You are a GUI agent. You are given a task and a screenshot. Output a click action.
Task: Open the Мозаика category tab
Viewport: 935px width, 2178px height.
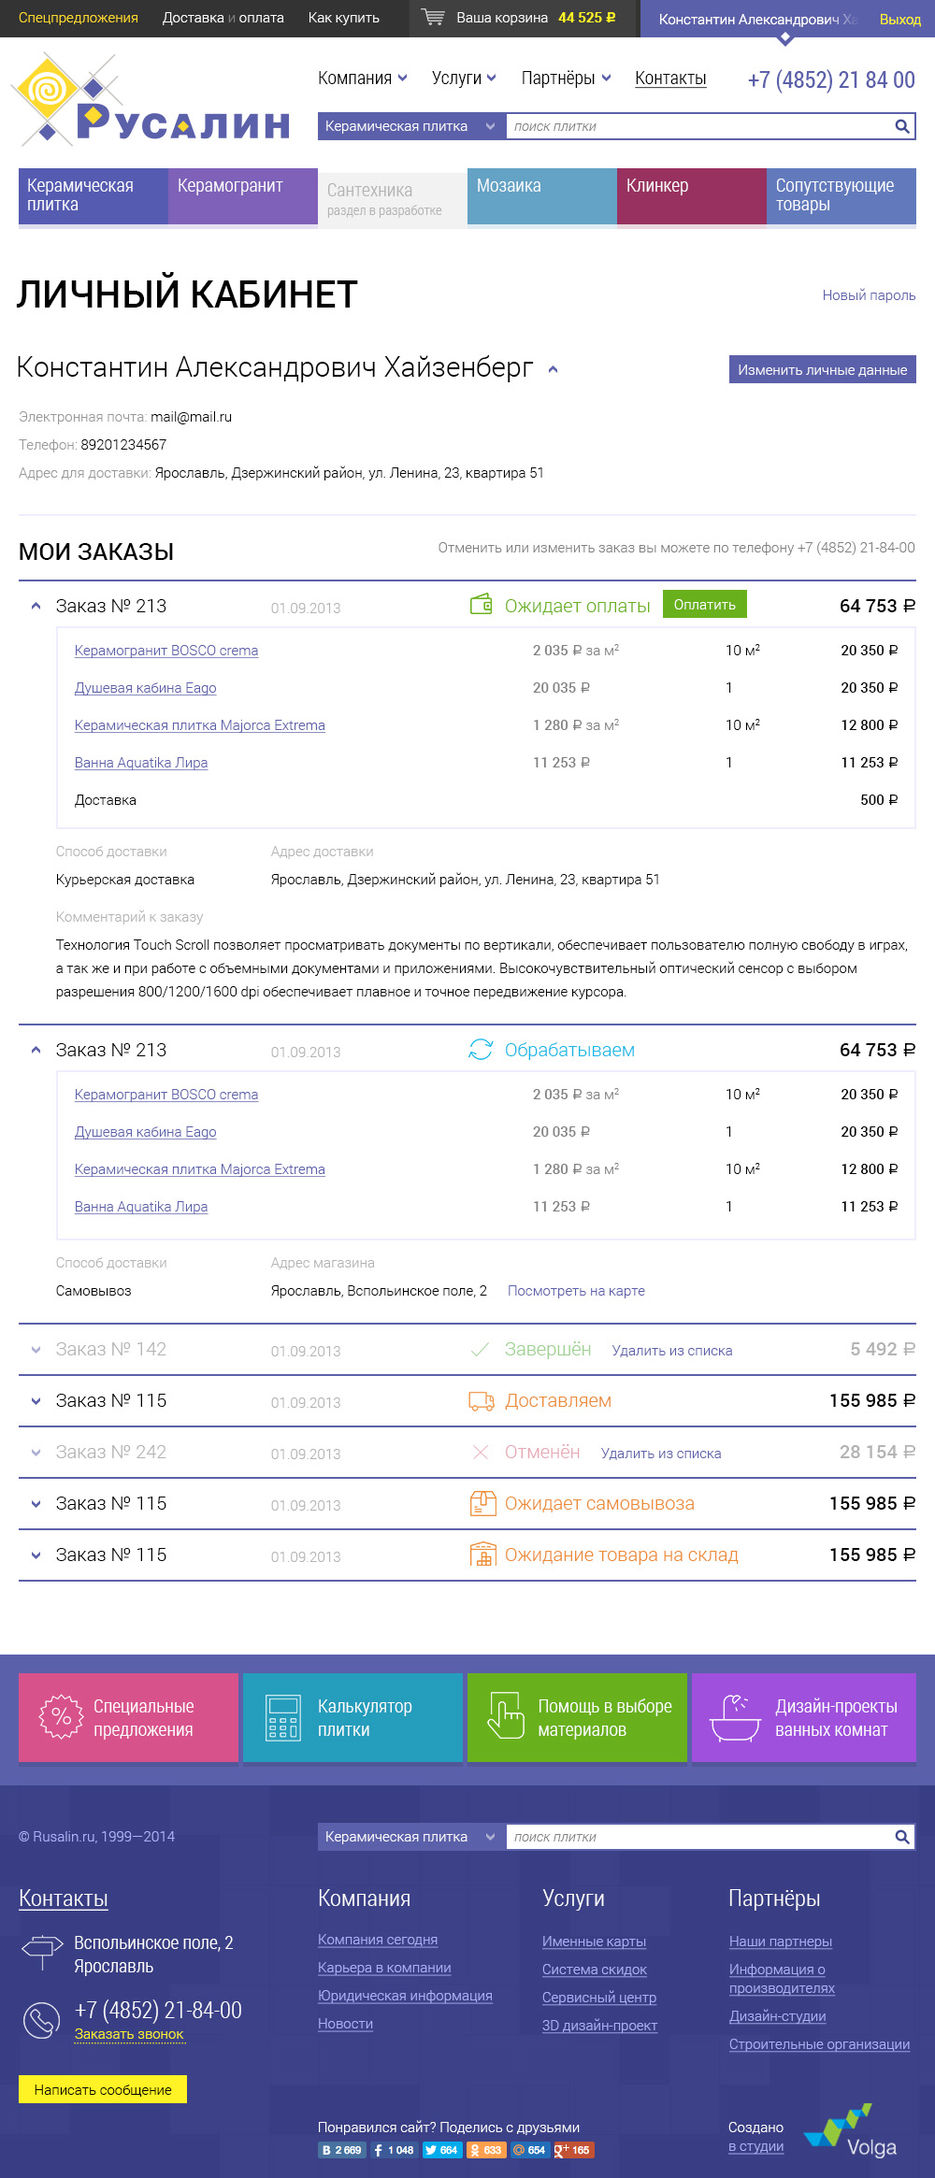click(x=541, y=195)
